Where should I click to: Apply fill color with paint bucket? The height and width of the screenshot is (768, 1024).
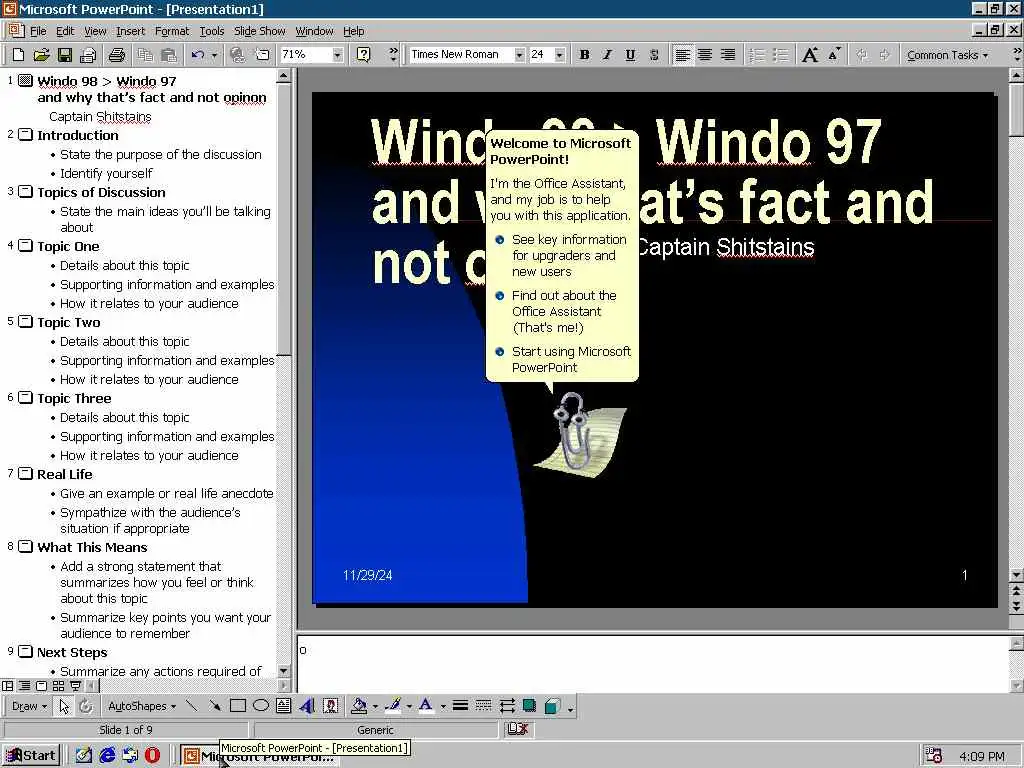click(359, 706)
